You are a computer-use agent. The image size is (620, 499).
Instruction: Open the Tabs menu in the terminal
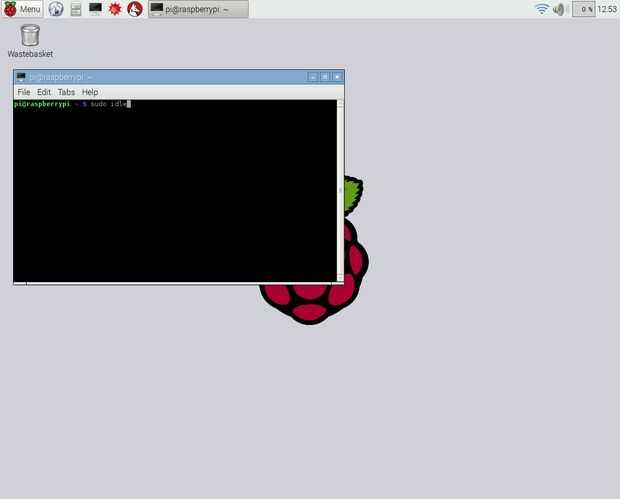coord(66,92)
